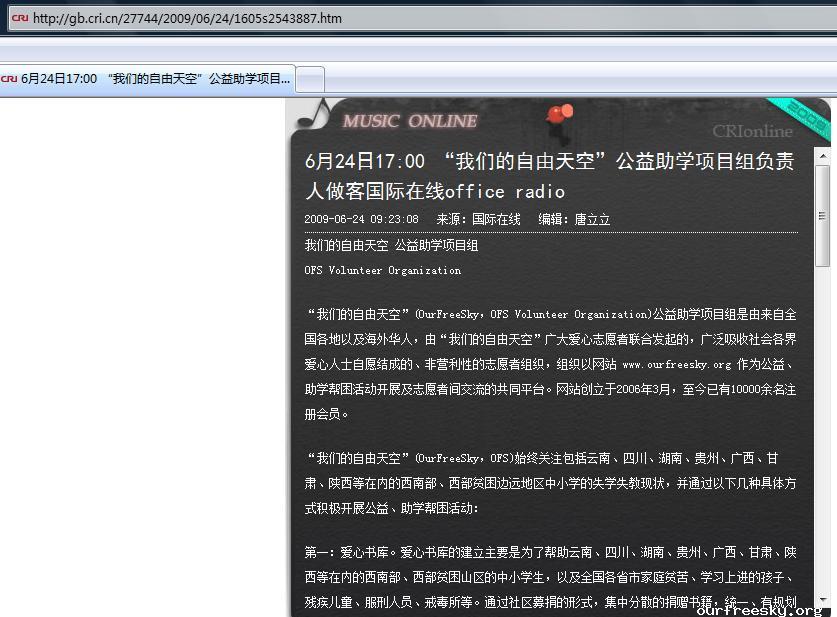Click the article headline about office radio

[549, 176]
